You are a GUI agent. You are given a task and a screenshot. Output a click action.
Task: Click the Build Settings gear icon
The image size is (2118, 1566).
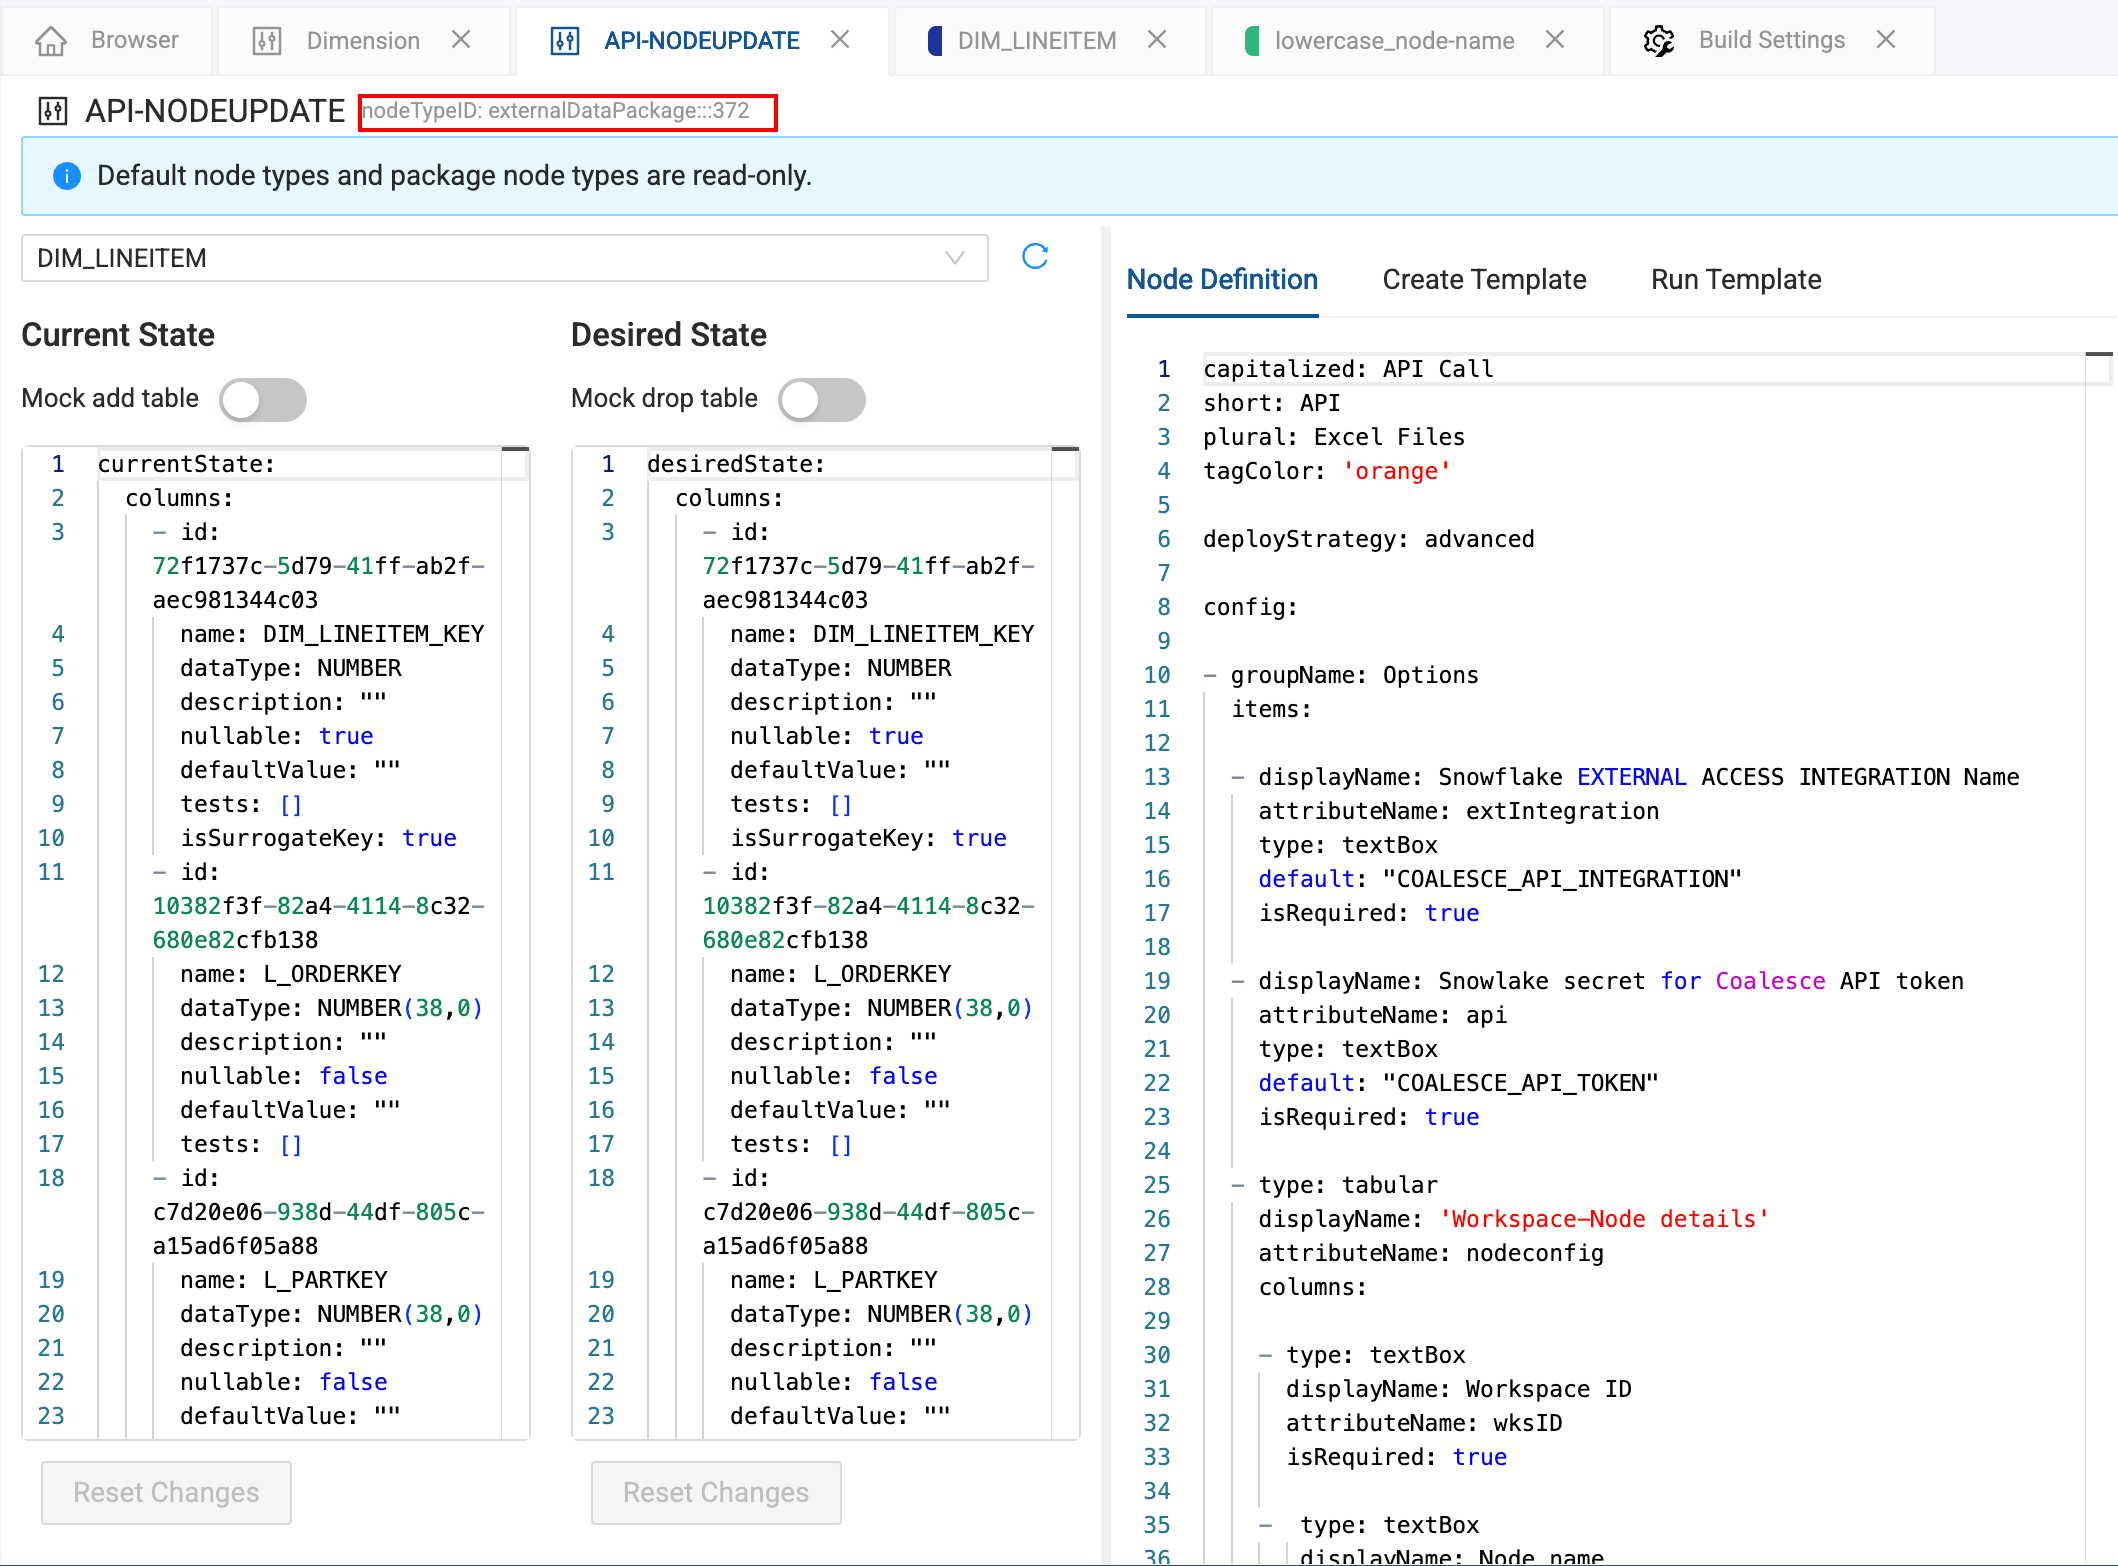[x=1659, y=40]
